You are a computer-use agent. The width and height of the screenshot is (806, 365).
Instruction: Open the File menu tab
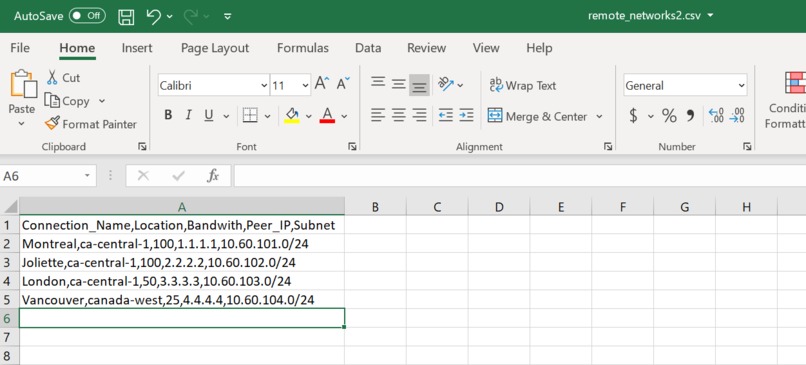tap(20, 48)
